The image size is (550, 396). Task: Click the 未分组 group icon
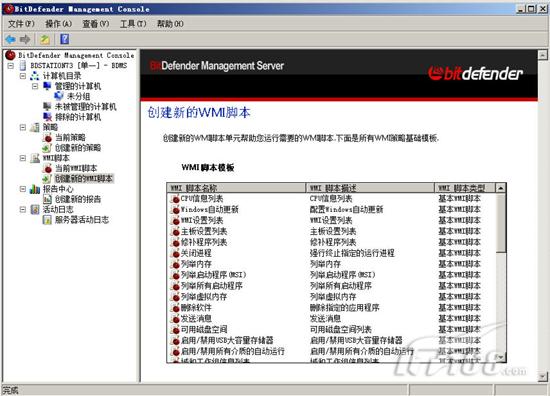point(59,96)
